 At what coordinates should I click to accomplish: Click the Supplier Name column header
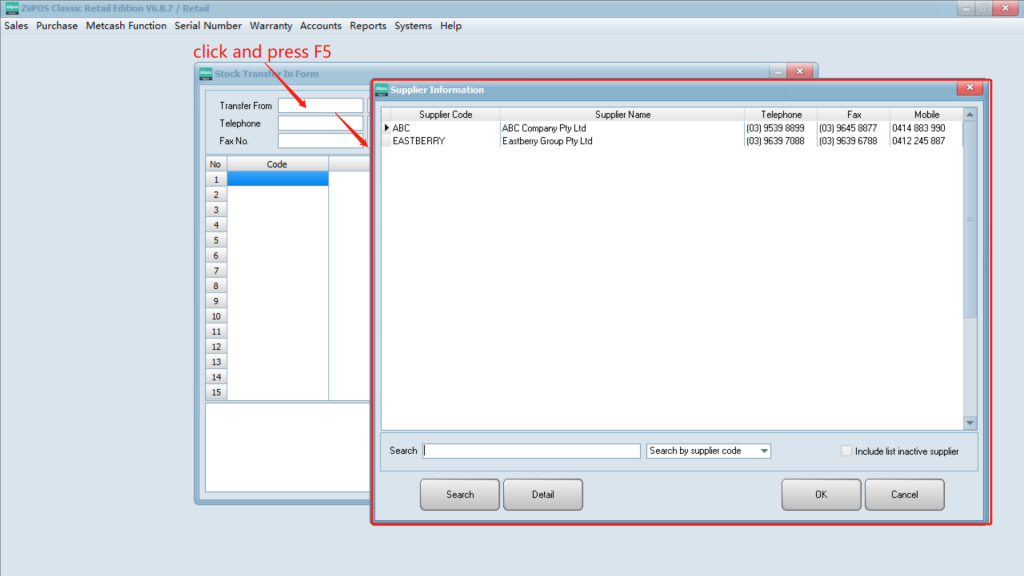pyautogui.click(x=622, y=115)
